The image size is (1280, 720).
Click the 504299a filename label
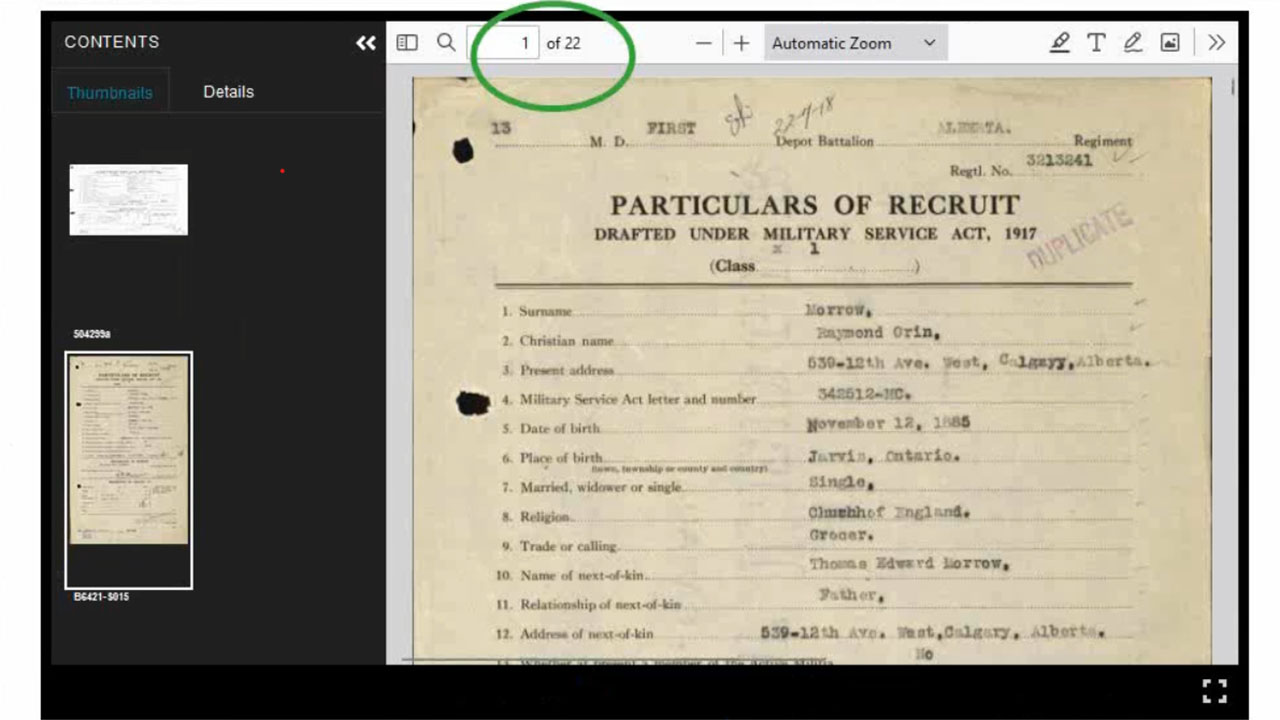[x=92, y=332]
